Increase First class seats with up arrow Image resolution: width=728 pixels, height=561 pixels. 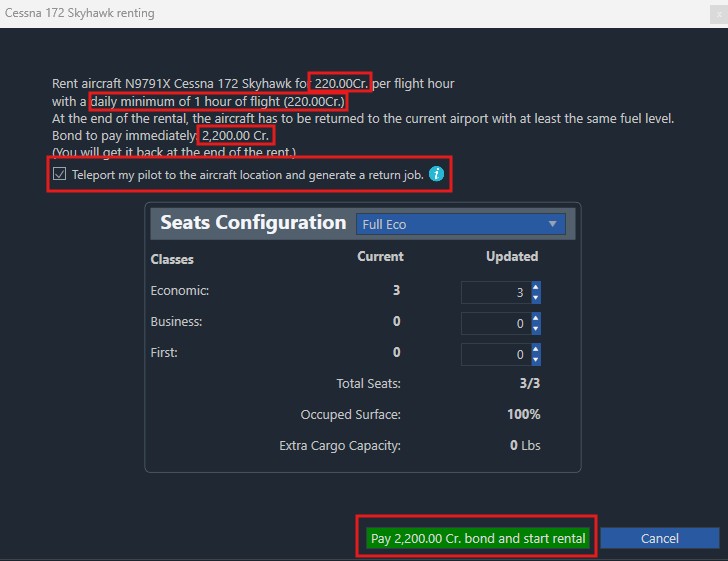[x=536, y=349]
